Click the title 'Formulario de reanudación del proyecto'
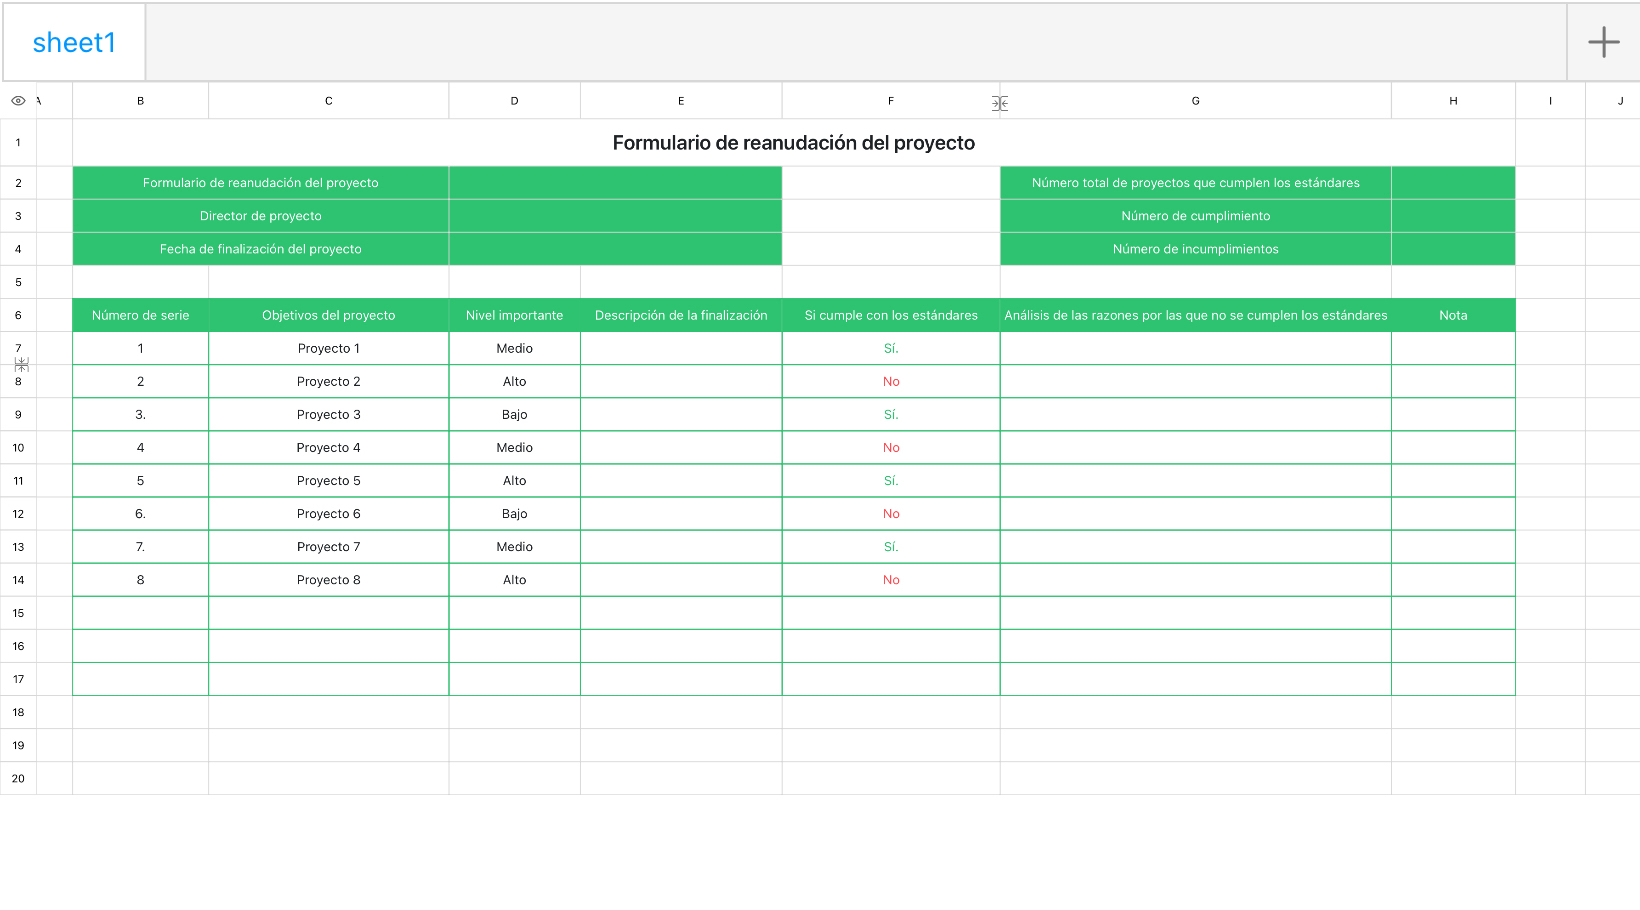The width and height of the screenshot is (1640, 910). coord(794,143)
